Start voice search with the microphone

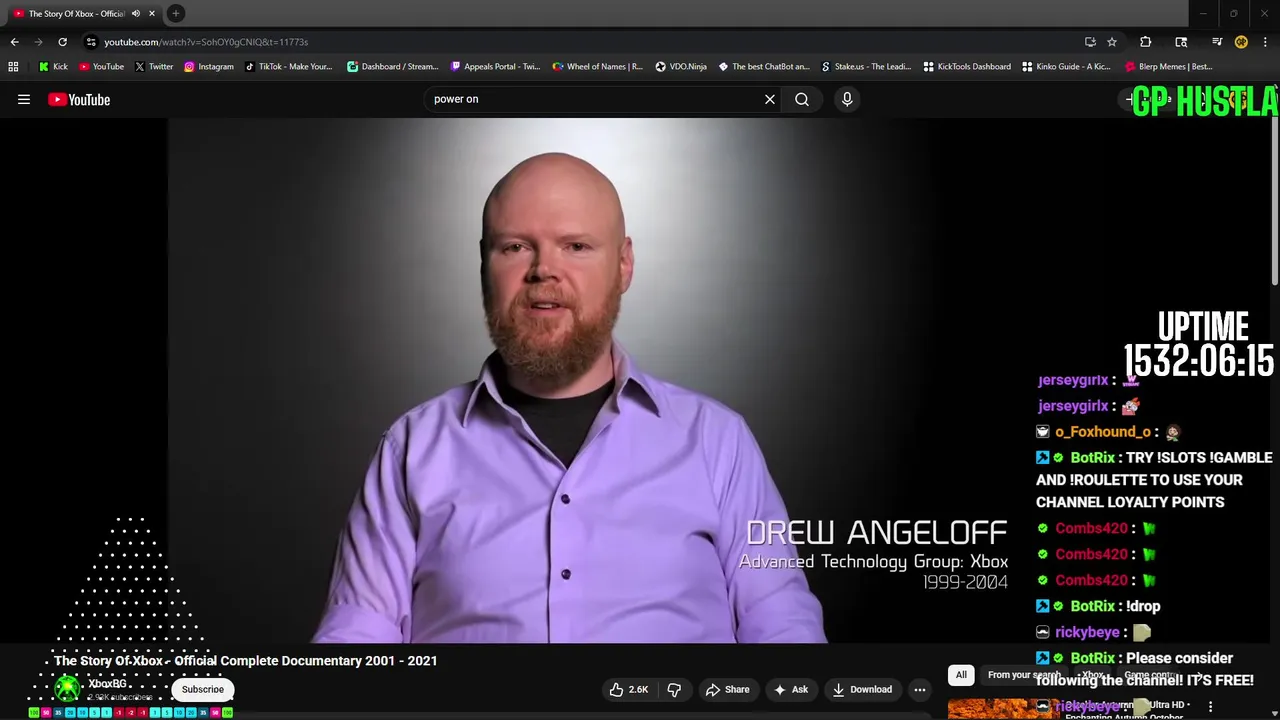(x=847, y=99)
